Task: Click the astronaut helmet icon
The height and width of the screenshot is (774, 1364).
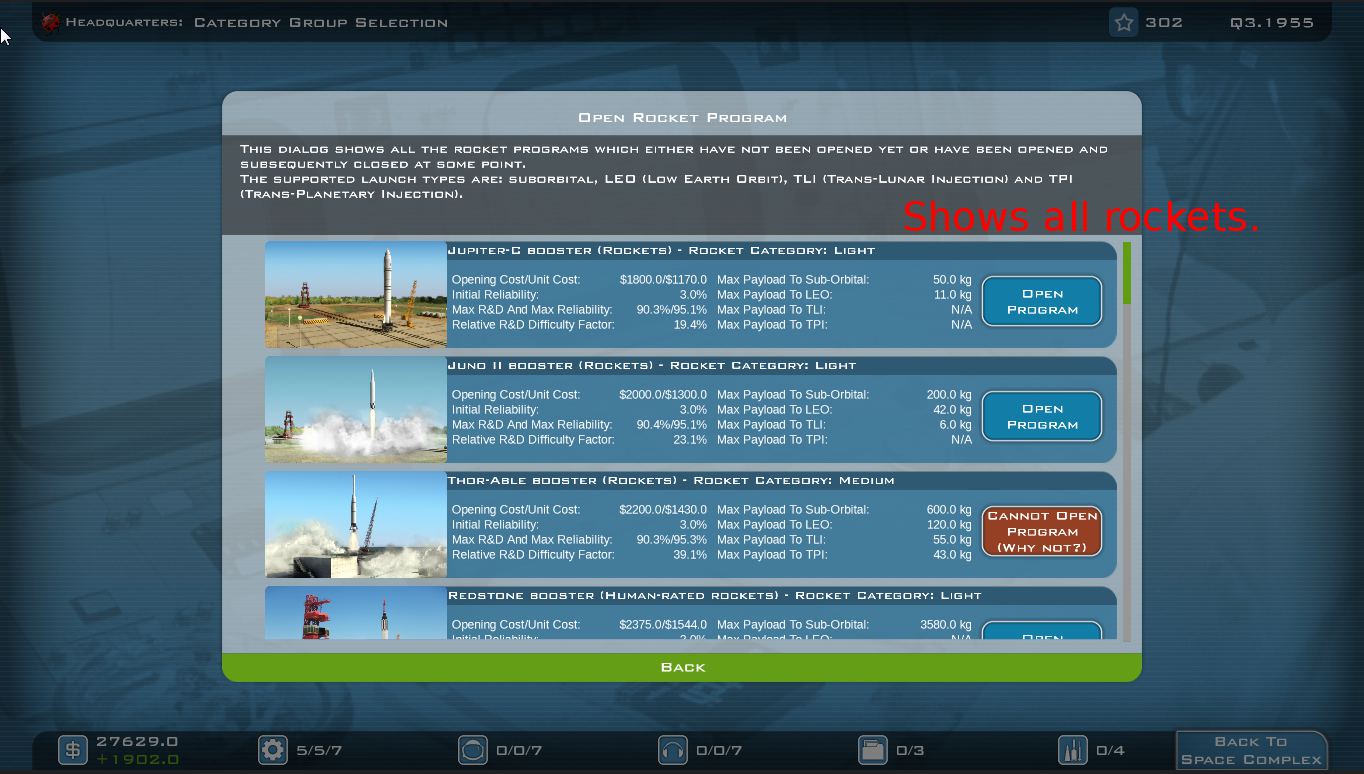Action: 473,750
